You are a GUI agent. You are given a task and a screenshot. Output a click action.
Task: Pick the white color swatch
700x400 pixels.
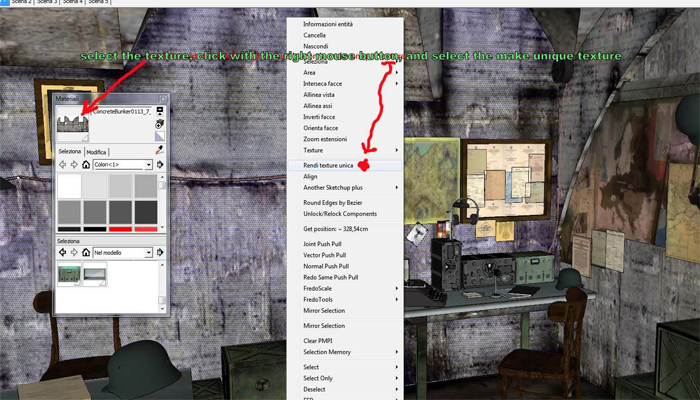pyautogui.click(x=69, y=186)
